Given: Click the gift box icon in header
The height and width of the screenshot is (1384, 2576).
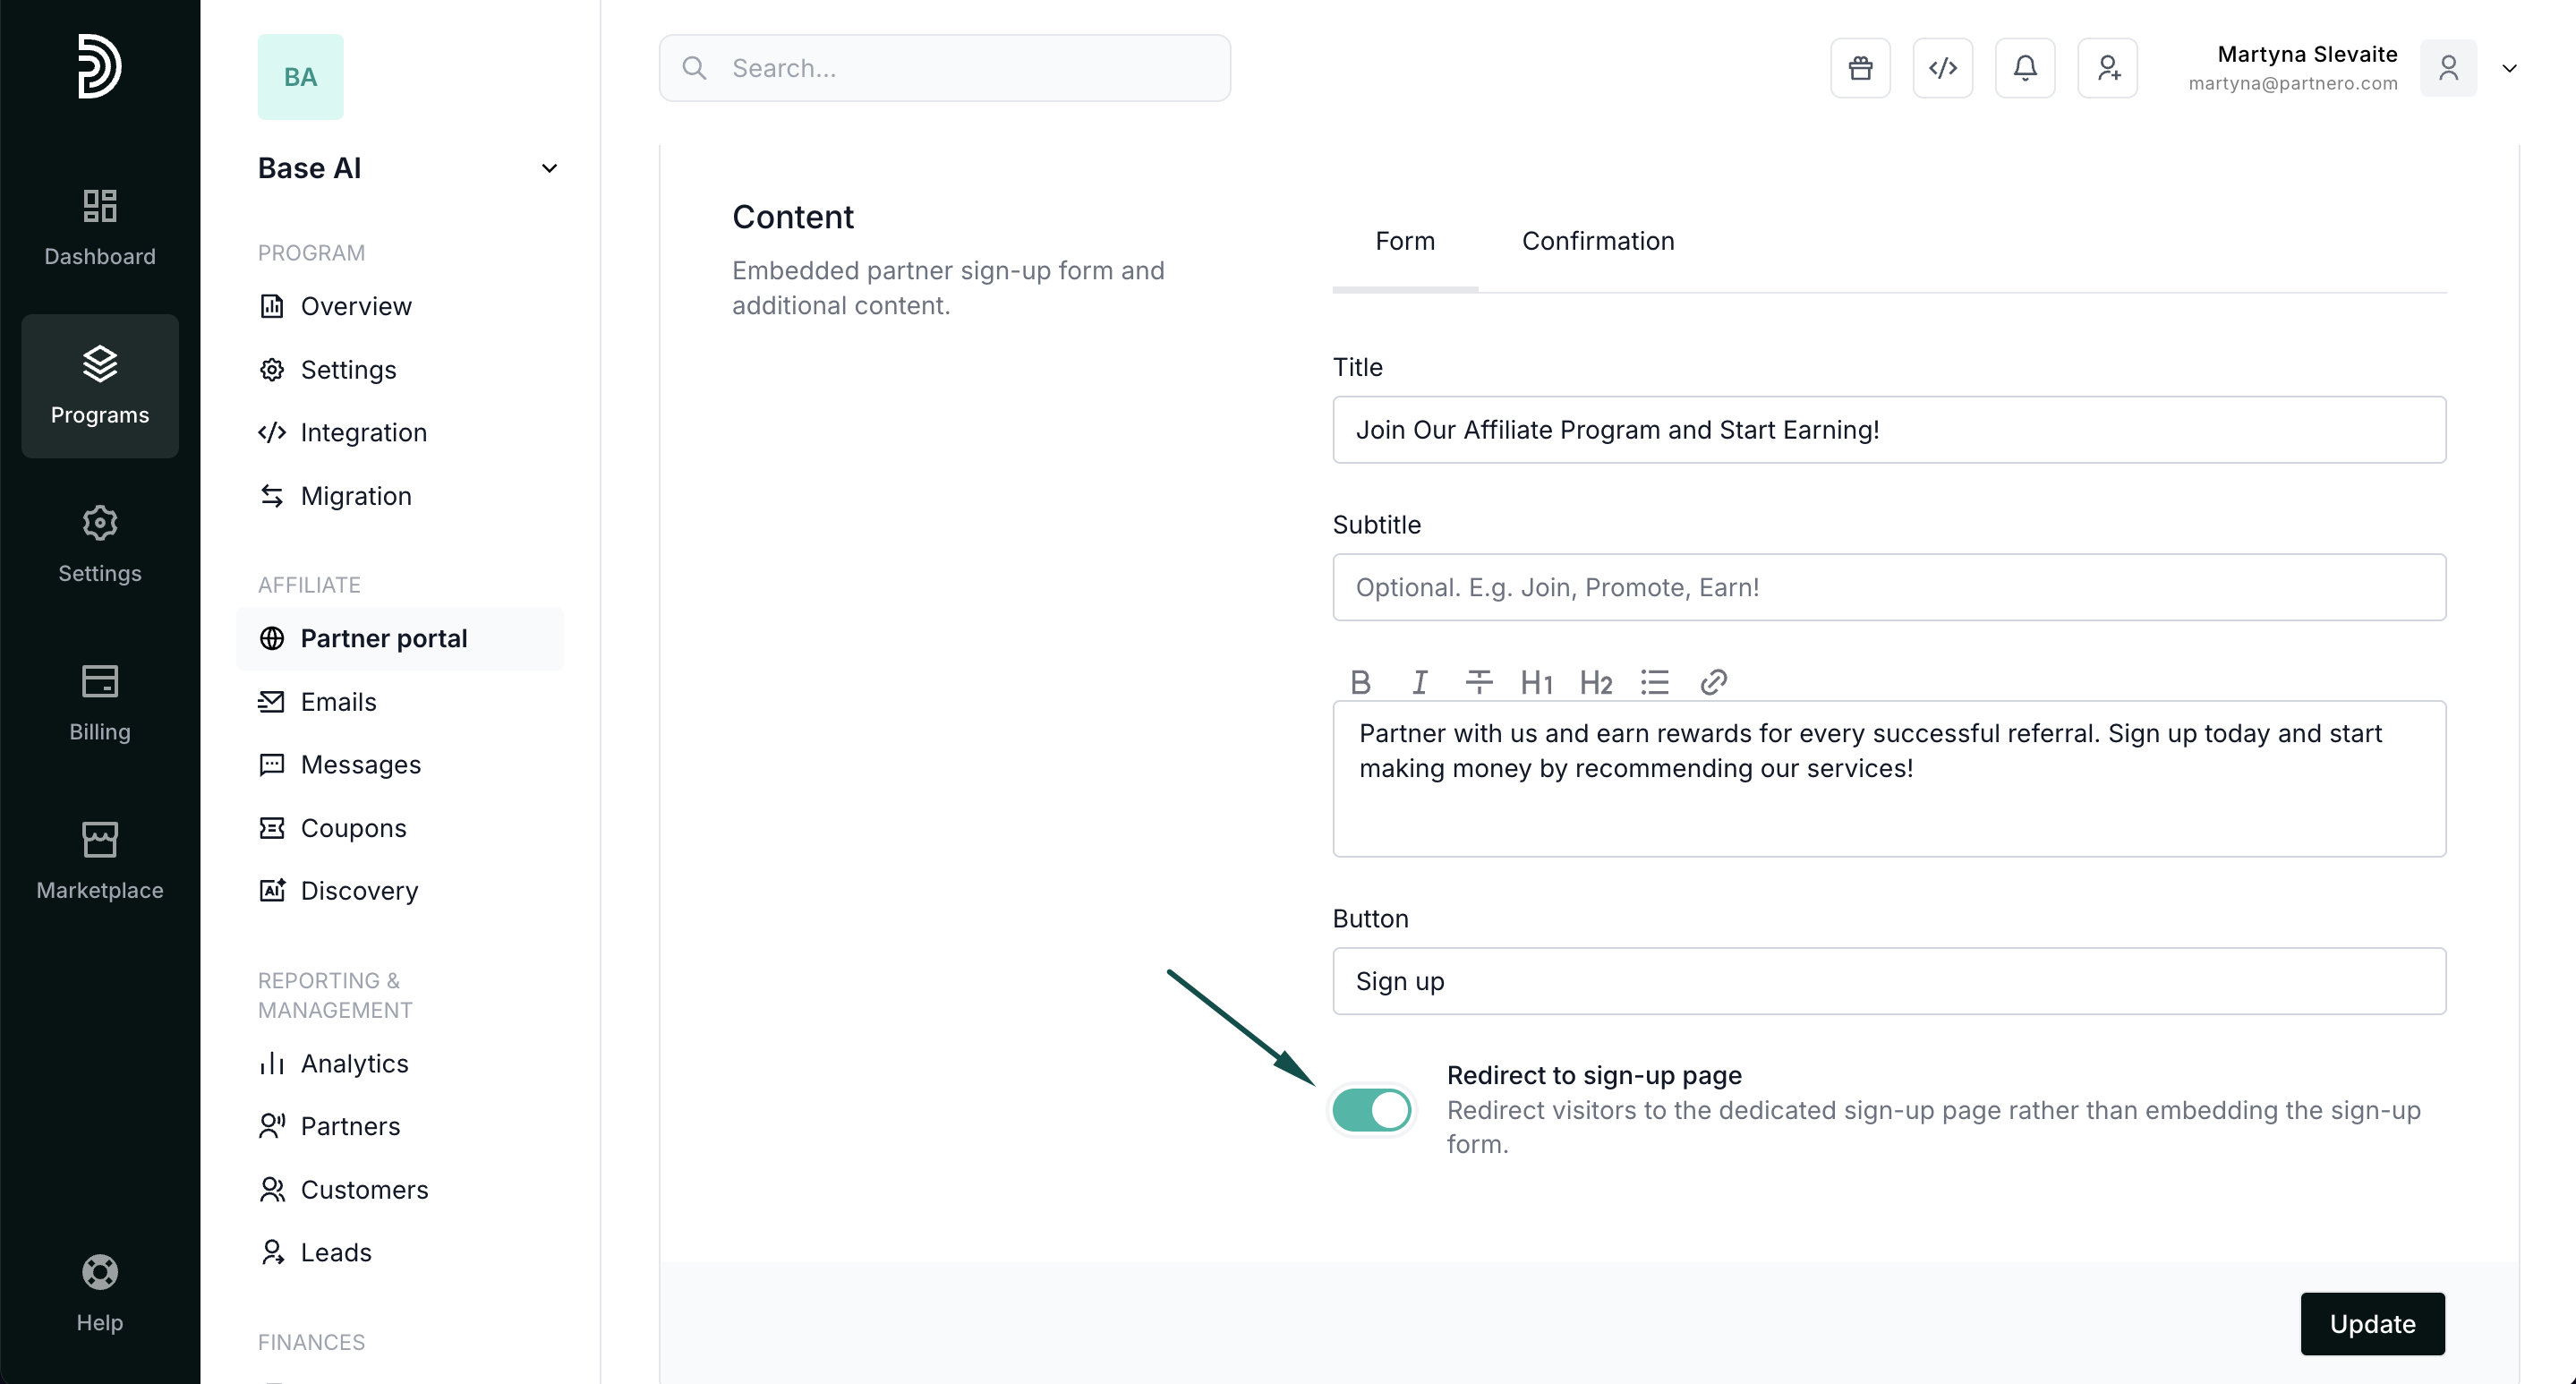Looking at the screenshot, I should 1860,68.
